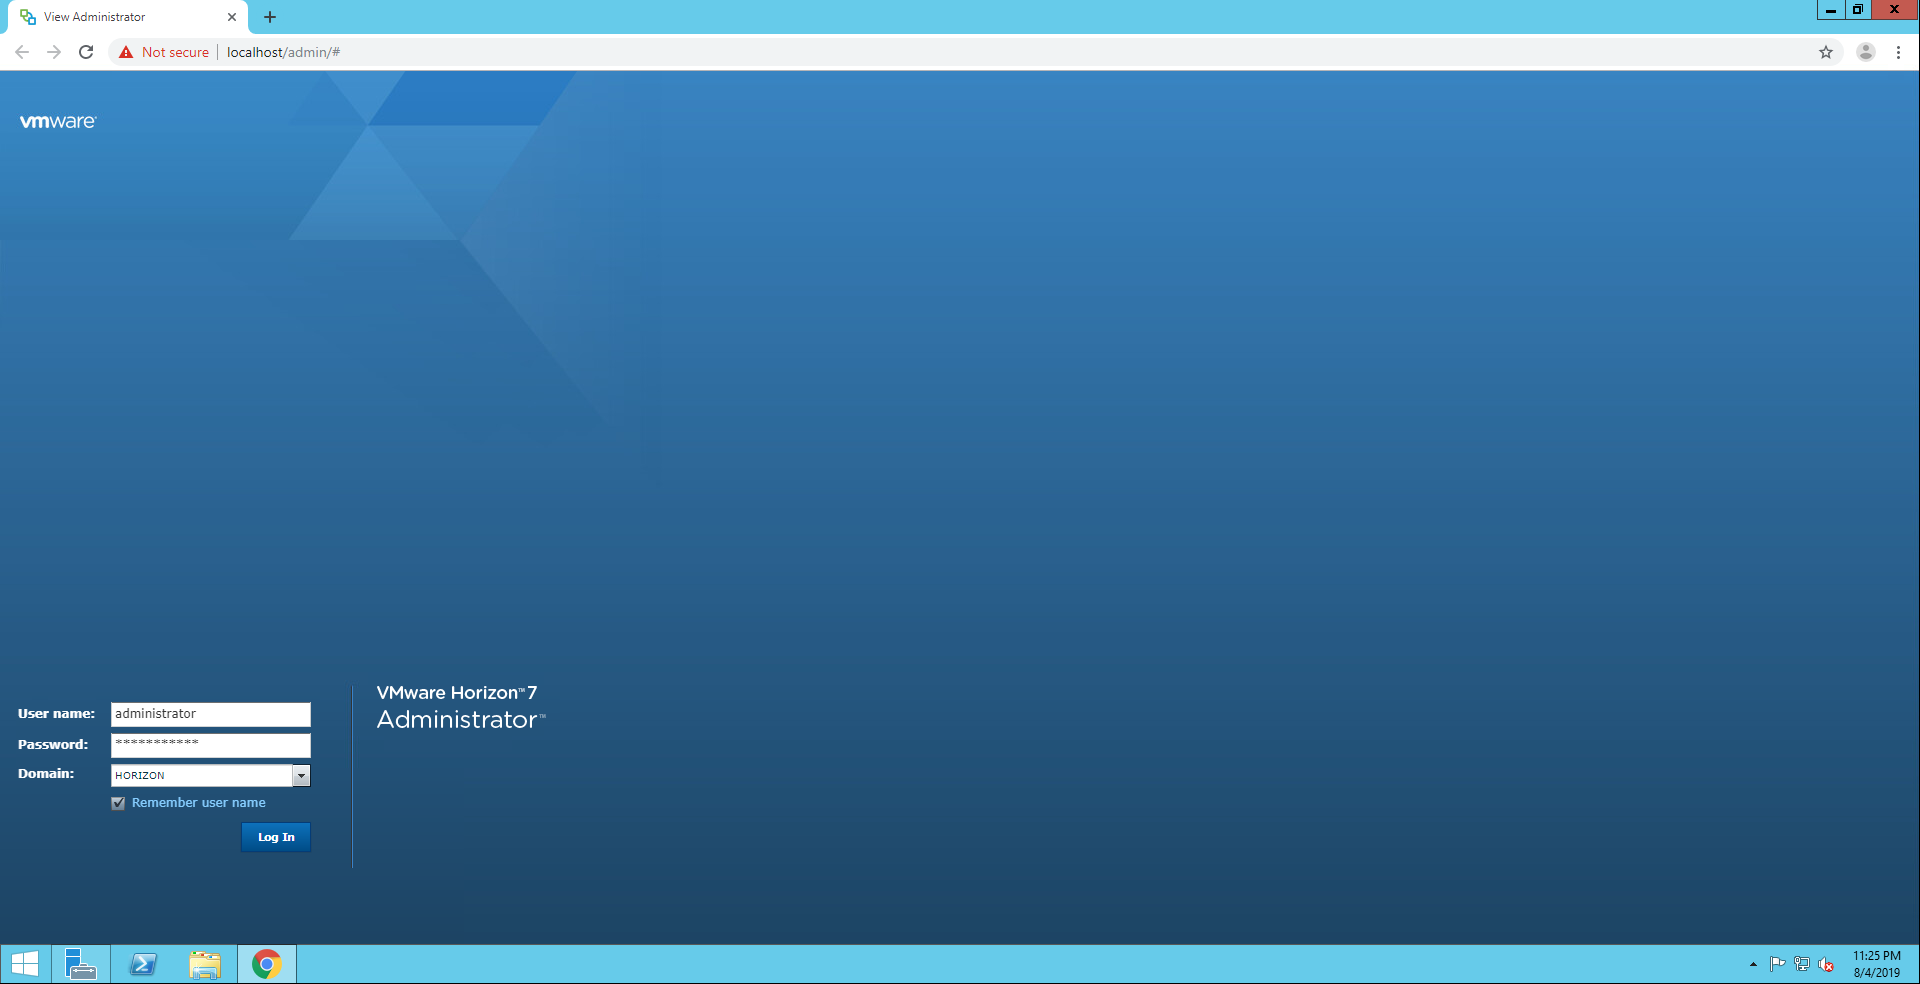Viewport: 1920px width, 984px height.
Task: Open a new browser tab
Action: point(270,17)
